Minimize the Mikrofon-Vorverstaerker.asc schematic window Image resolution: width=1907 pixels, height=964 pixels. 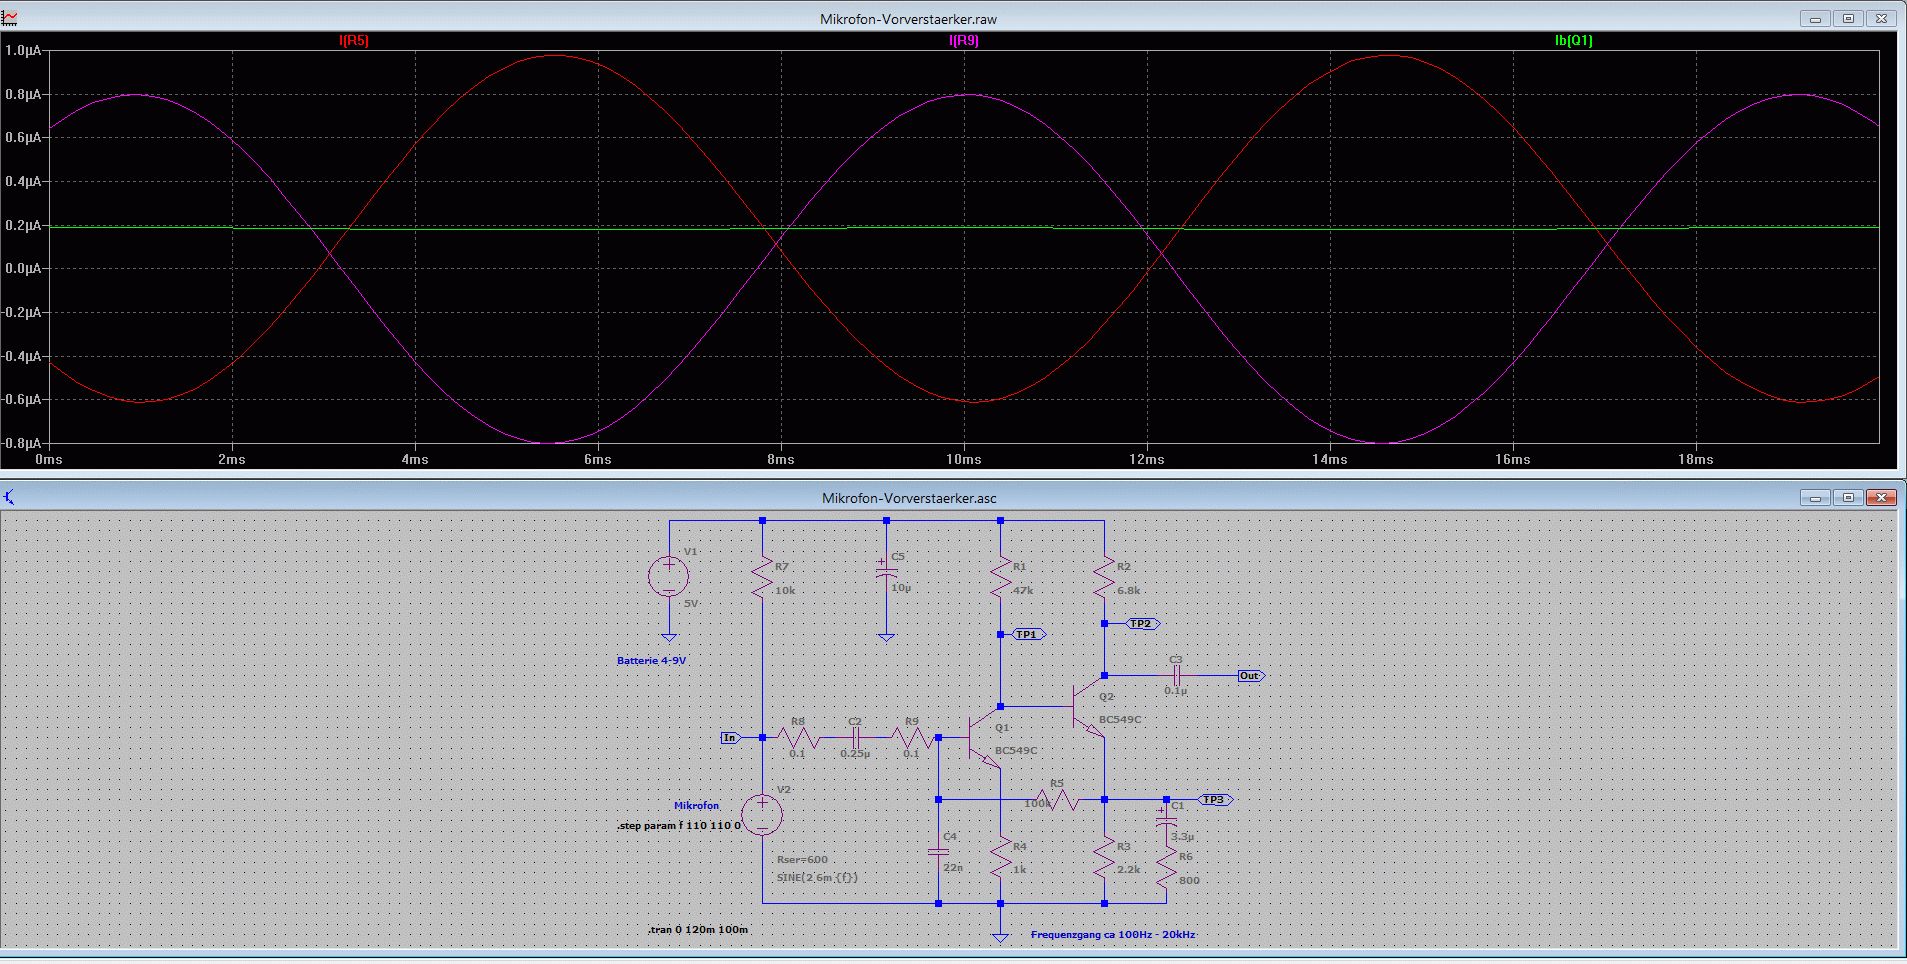click(x=1815, y=497)
